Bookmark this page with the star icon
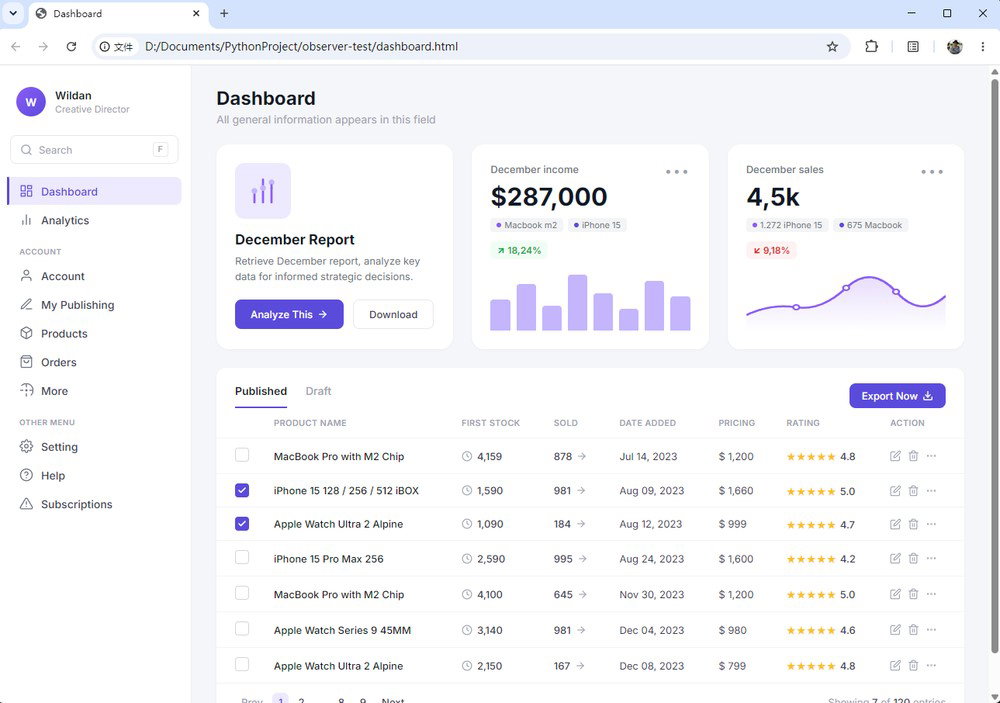 coord(832,47)
